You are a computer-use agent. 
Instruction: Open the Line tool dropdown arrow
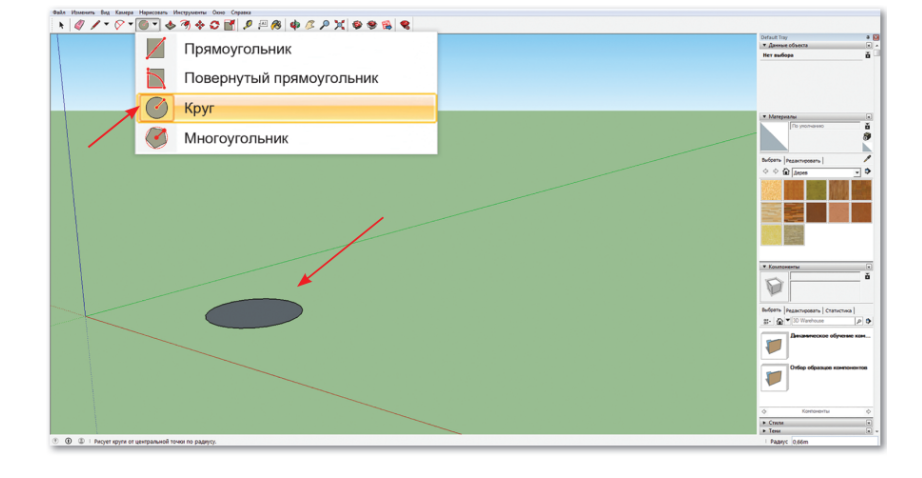pos(106,25)
